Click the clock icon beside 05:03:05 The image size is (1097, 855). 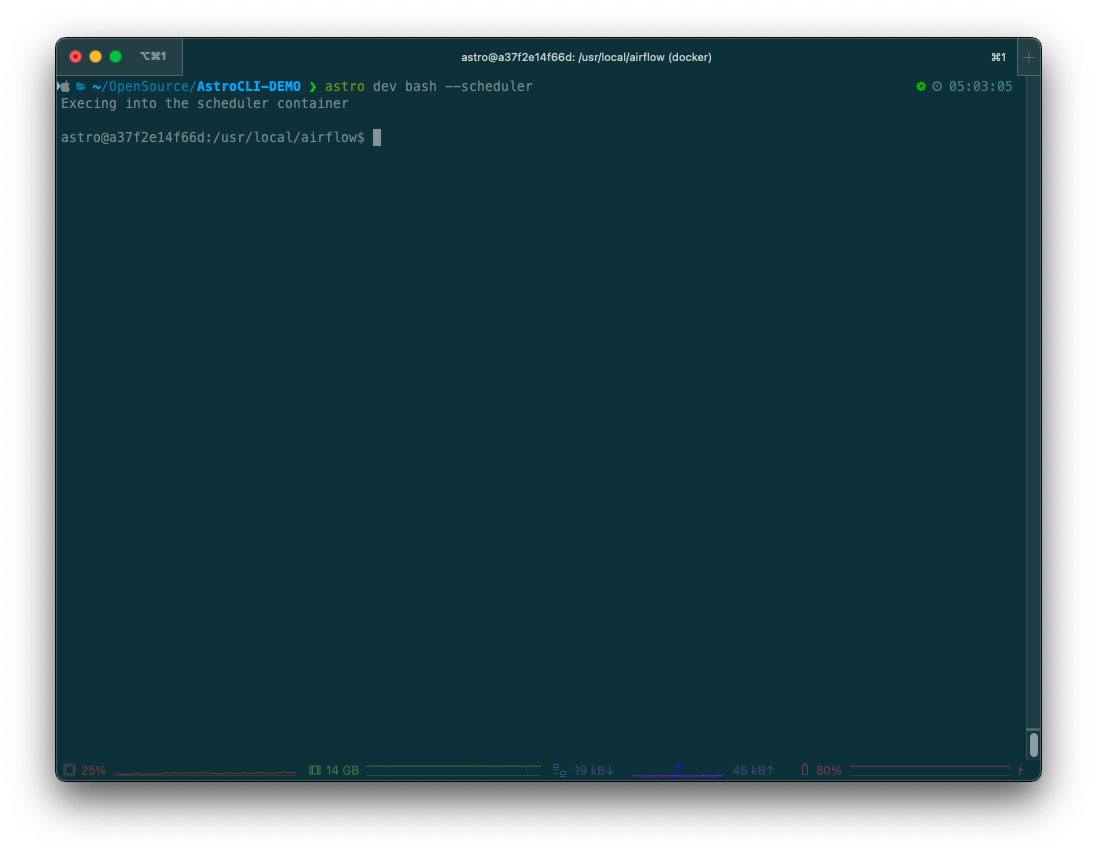tap(937, 86)
